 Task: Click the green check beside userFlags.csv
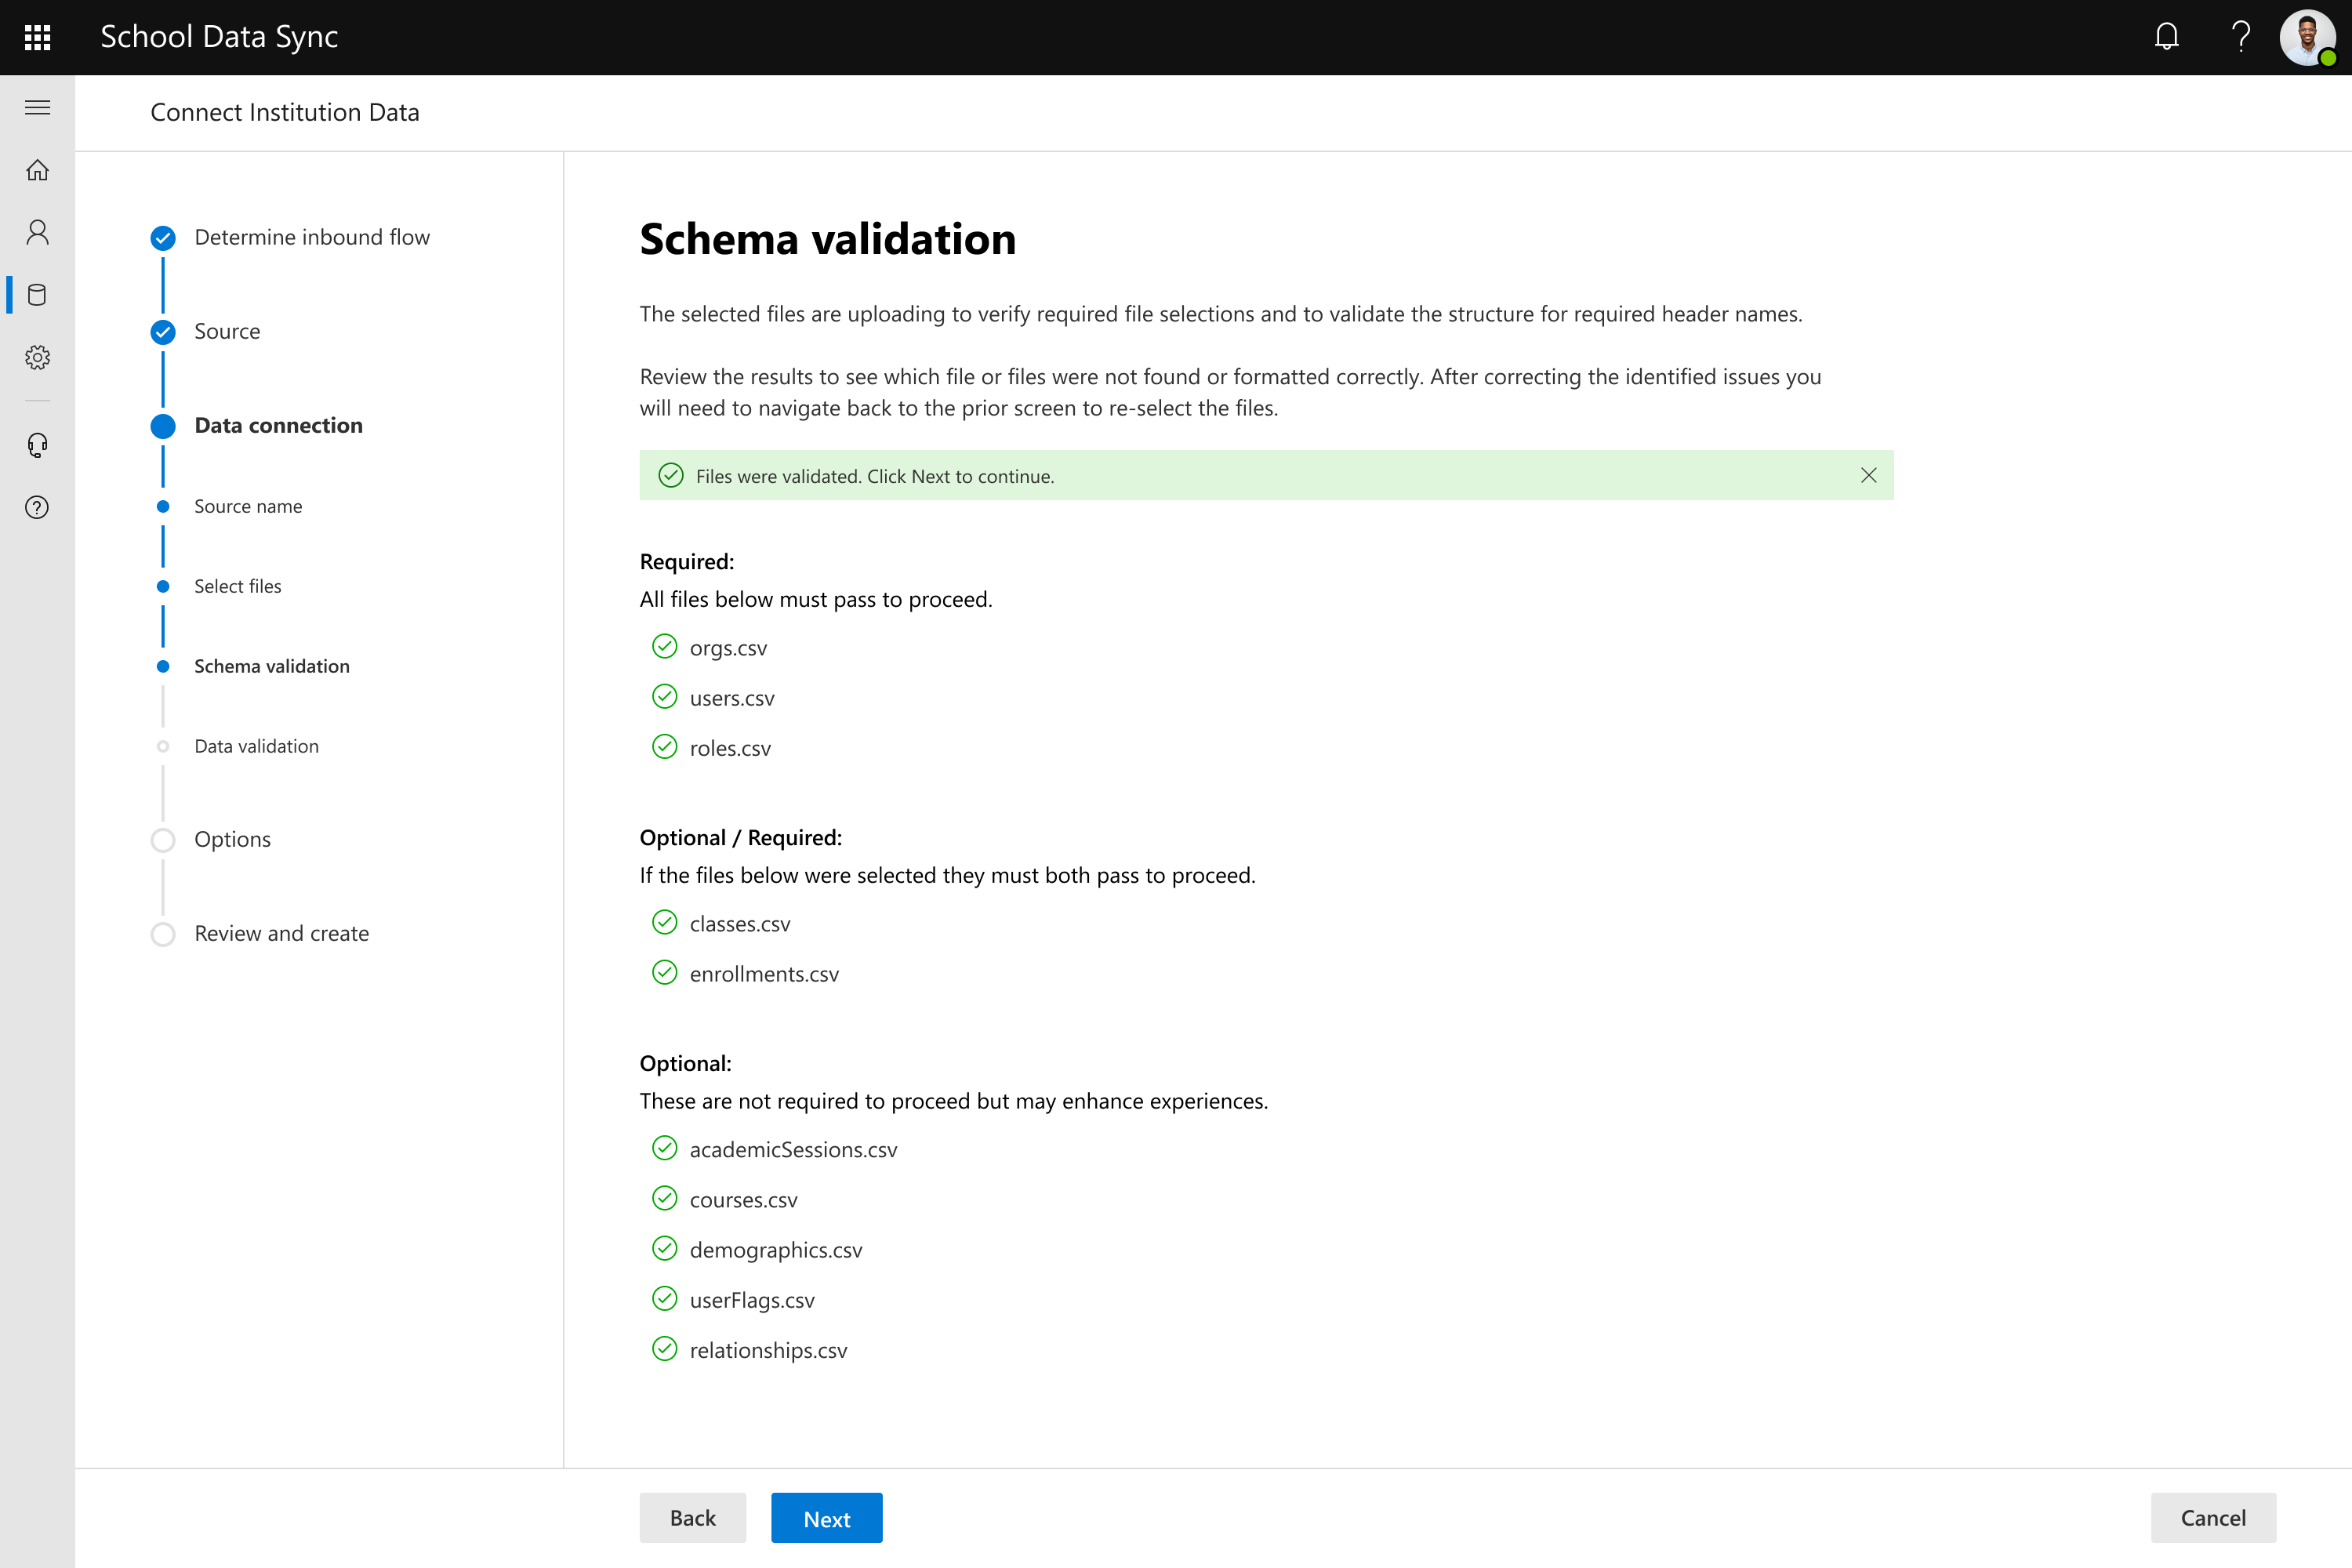click(x=664, y=1298)
